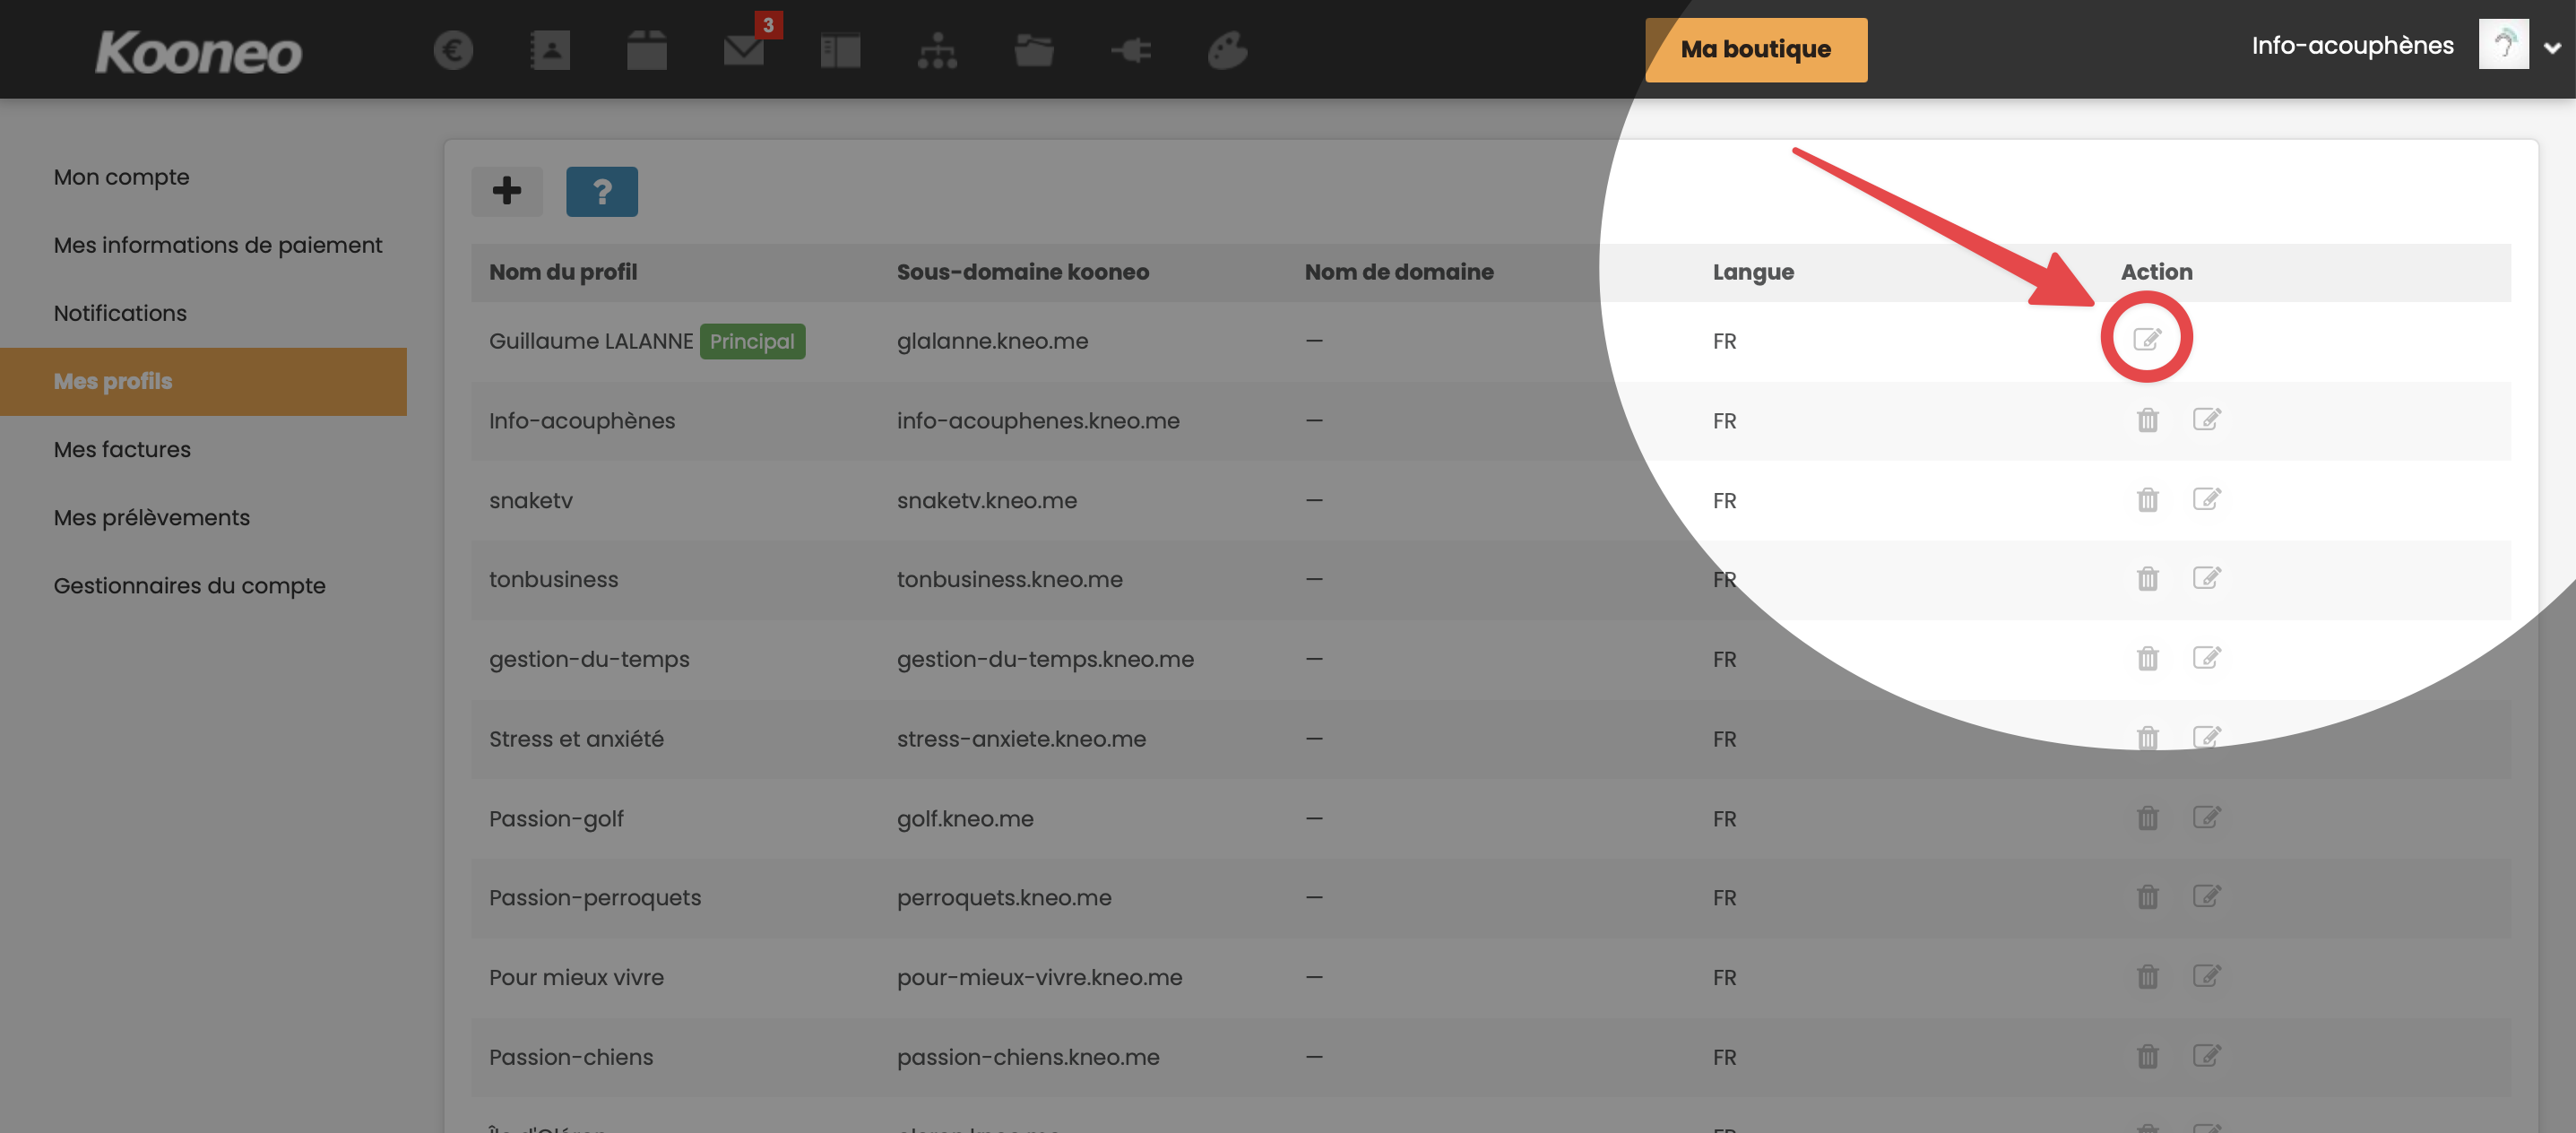The height and width of the screenshot is (1133, 2576).
Task: Expand the account dropdown chevron
Action: (2552, 47)
